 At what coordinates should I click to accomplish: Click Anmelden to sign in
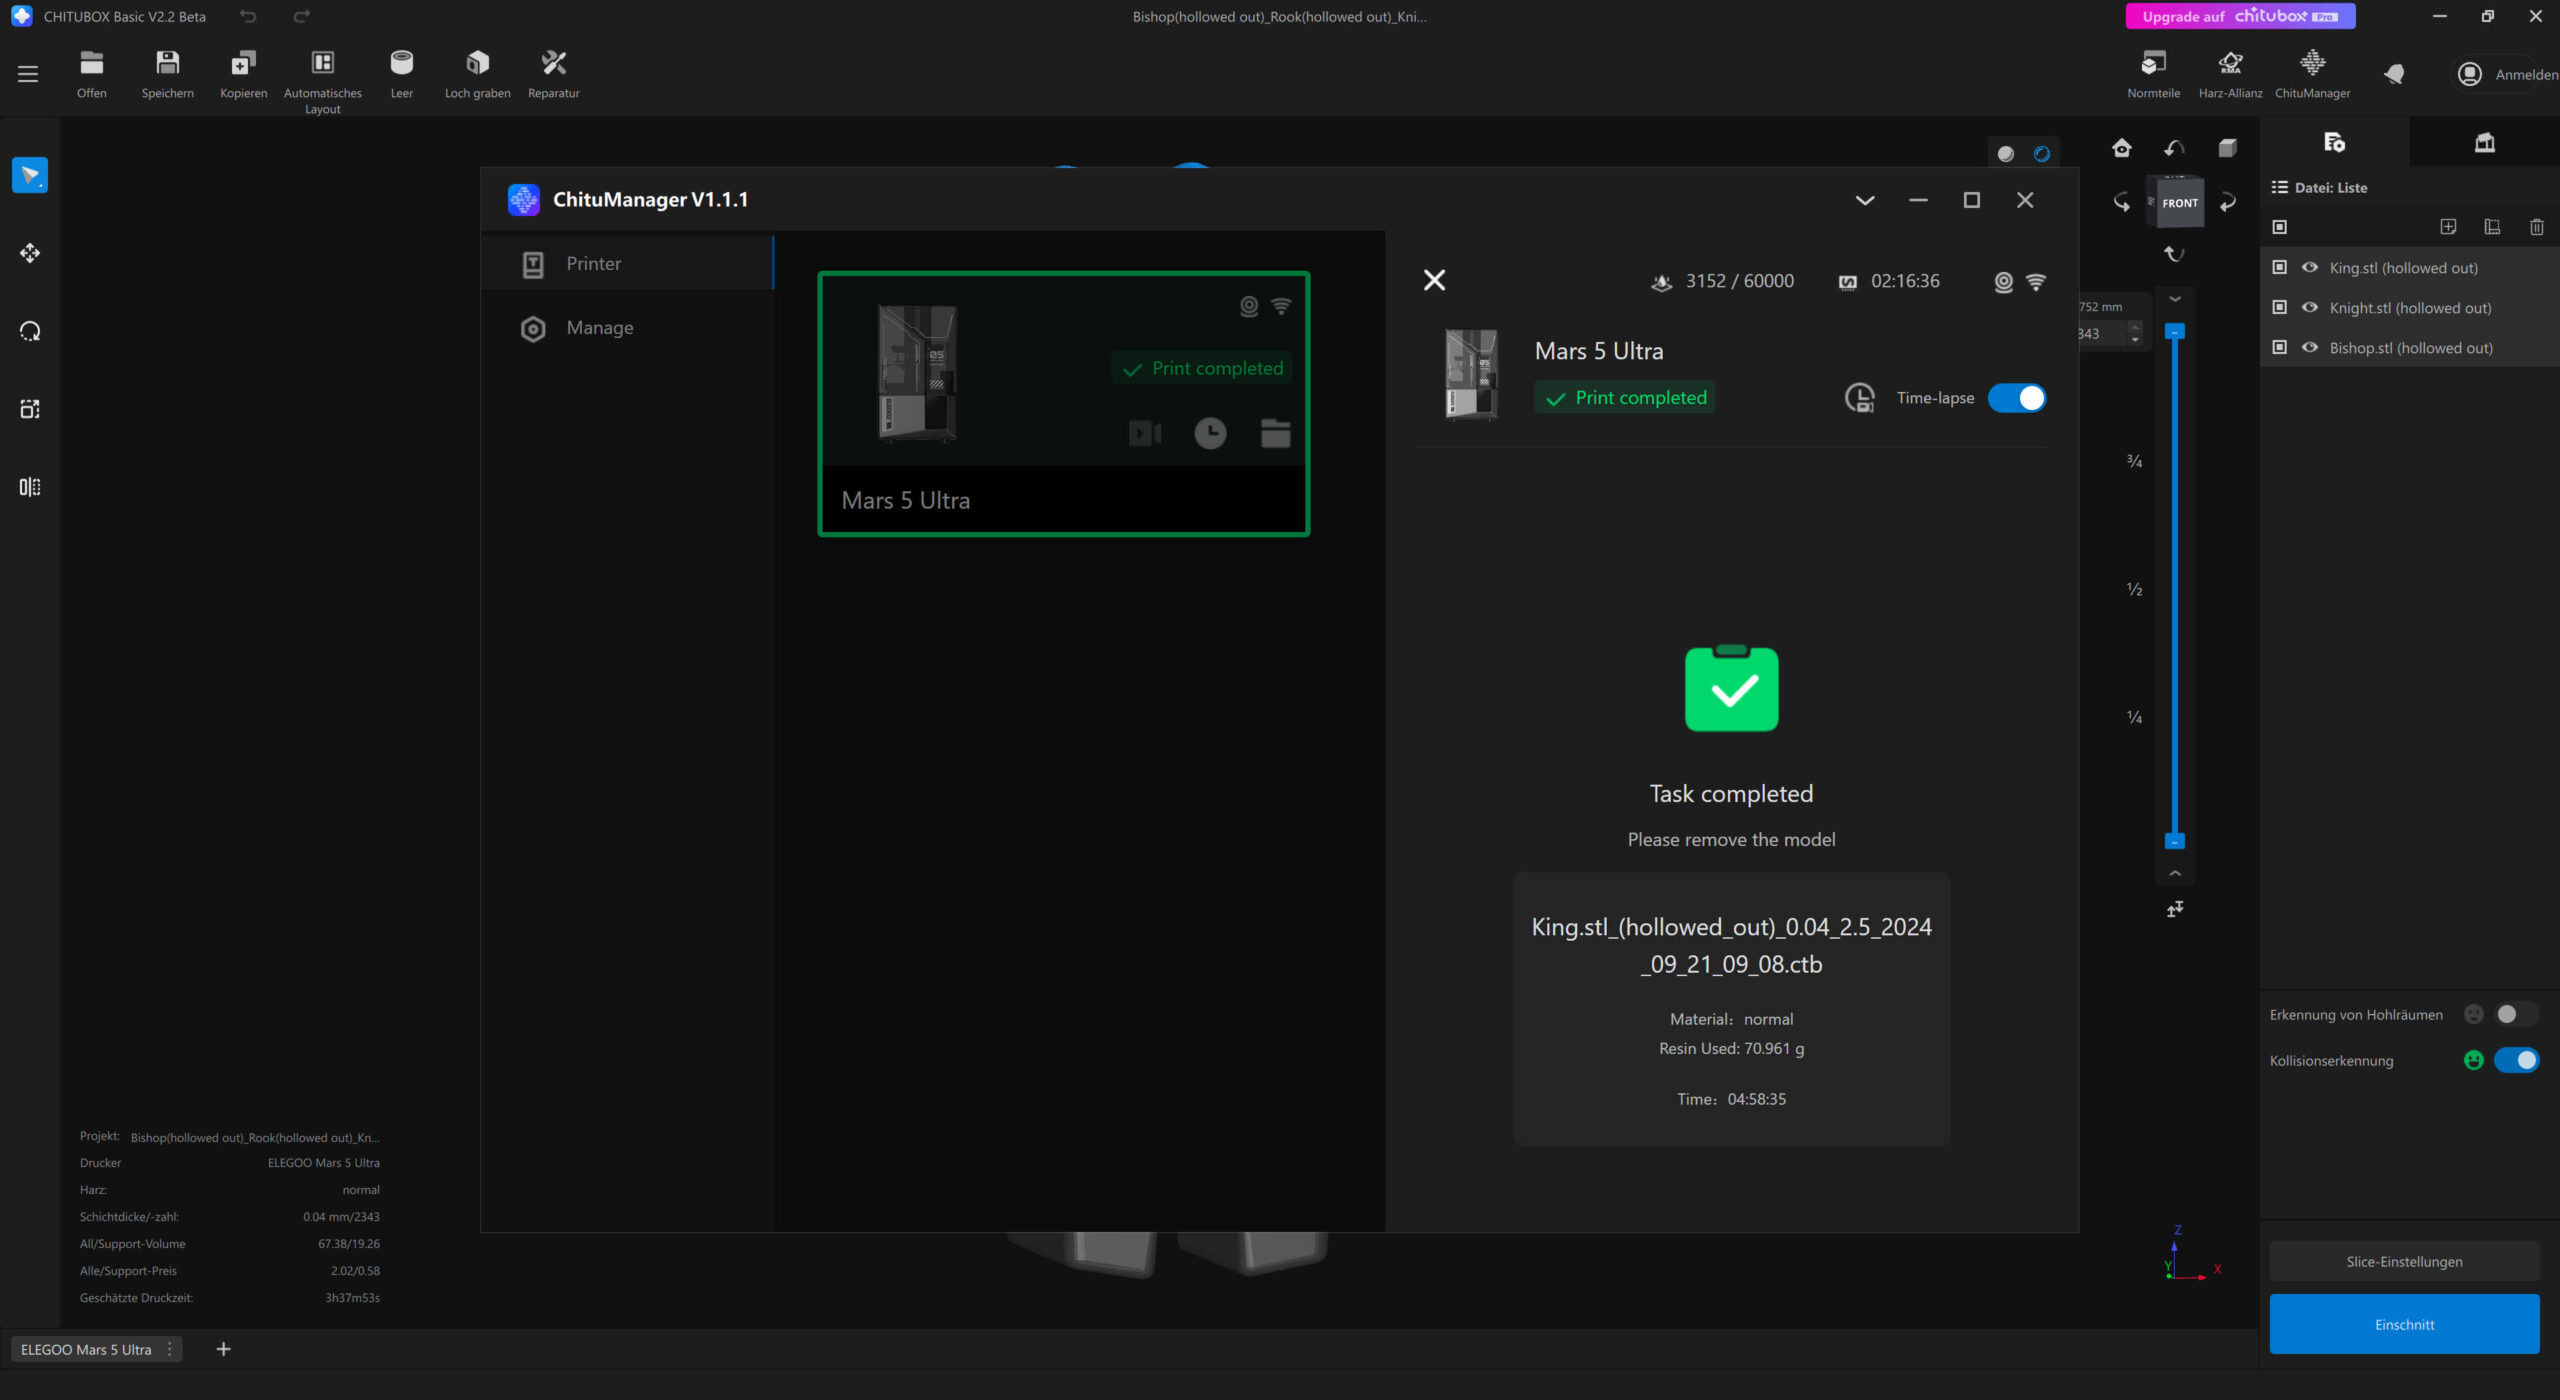coord(2506,74)
